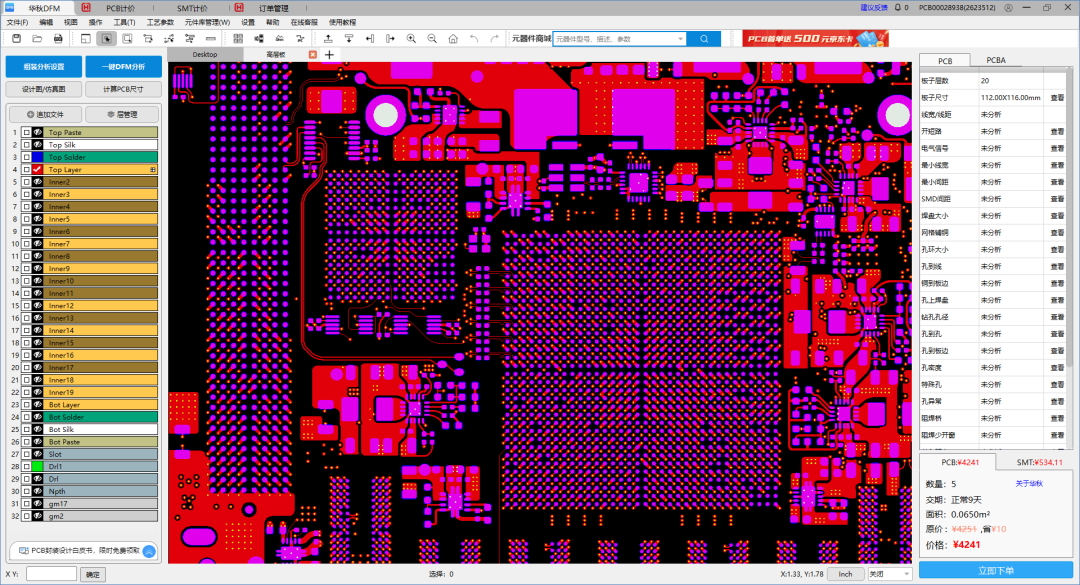Click the save icon in toolbar

coord(15,38)
